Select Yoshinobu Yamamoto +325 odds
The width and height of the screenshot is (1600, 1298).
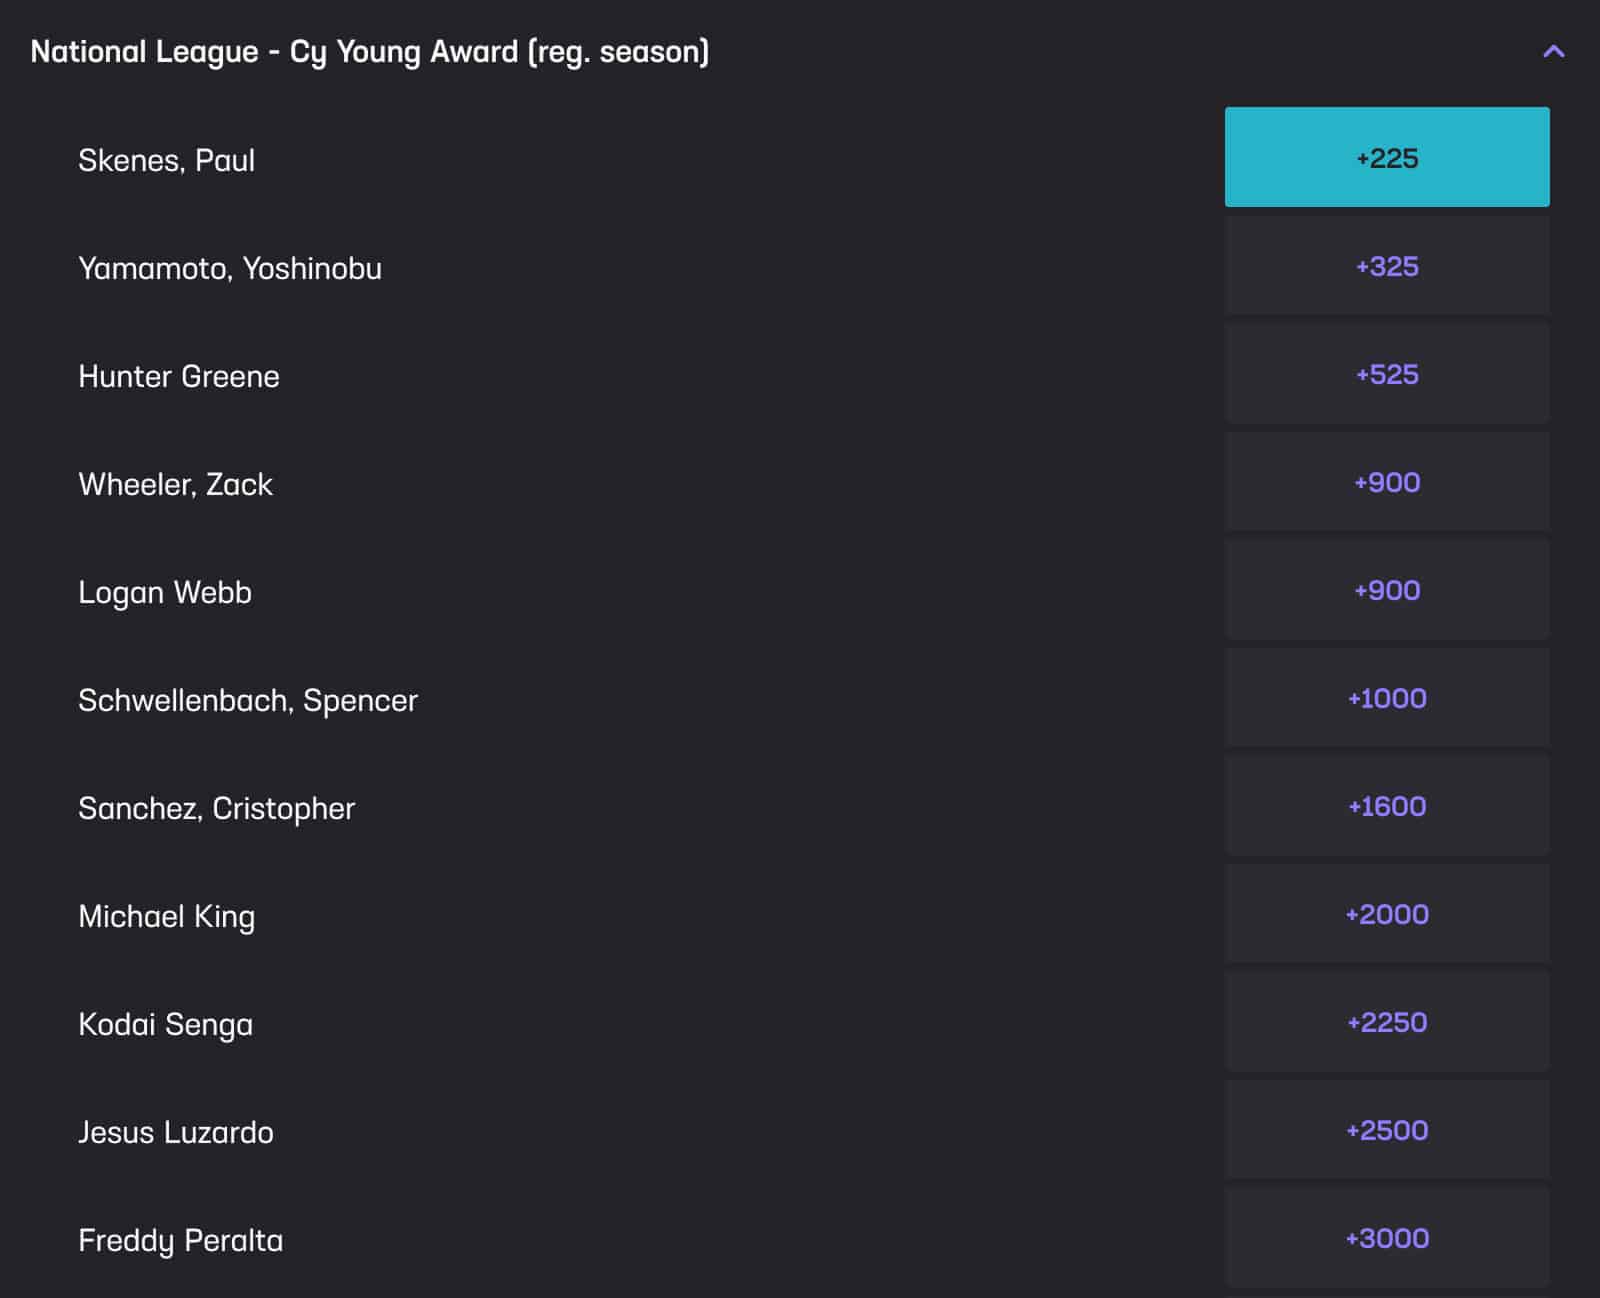point(1386,266)
